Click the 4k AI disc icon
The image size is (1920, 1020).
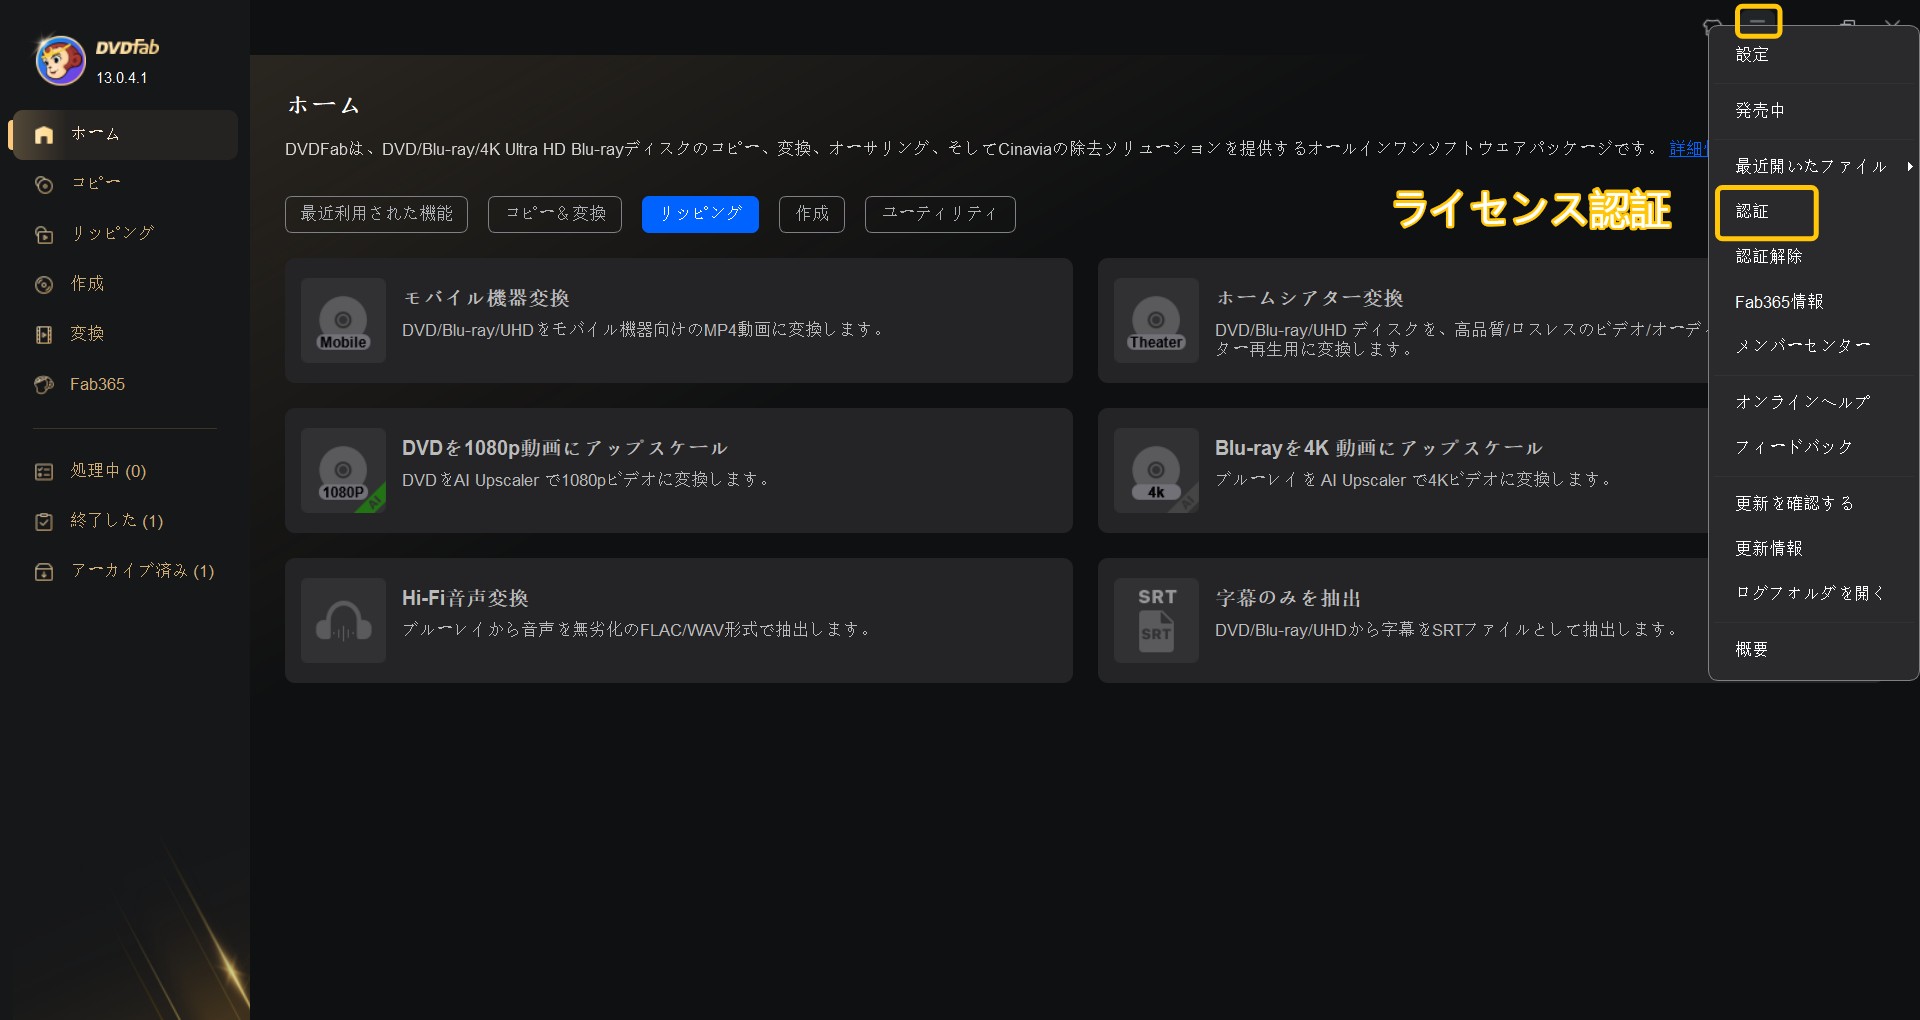pos(1156,471)
